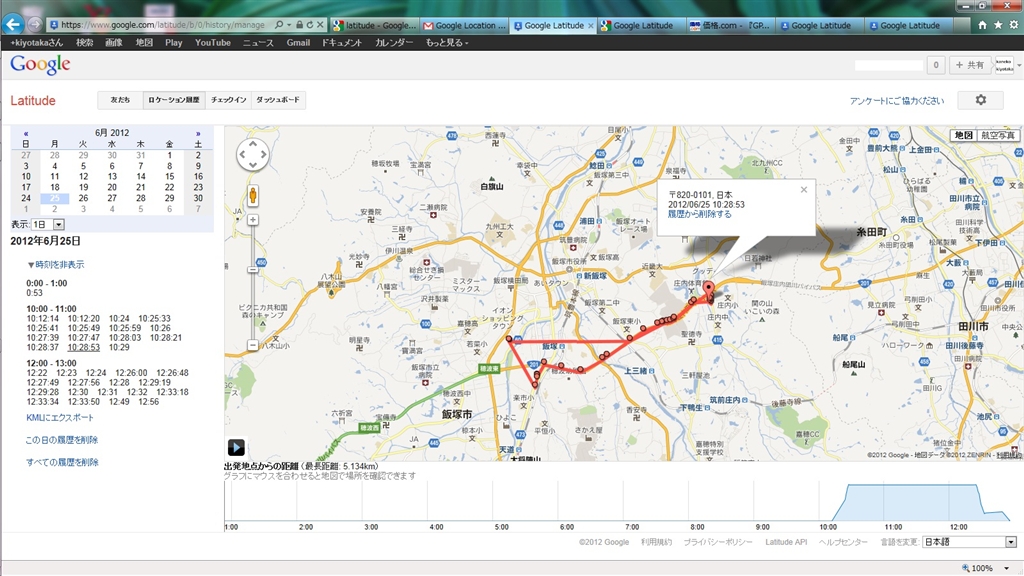Open Gmail from the Google bar
Viewport: 1024px width, 576px height.
pyautogui.click(x=298, y=42)
